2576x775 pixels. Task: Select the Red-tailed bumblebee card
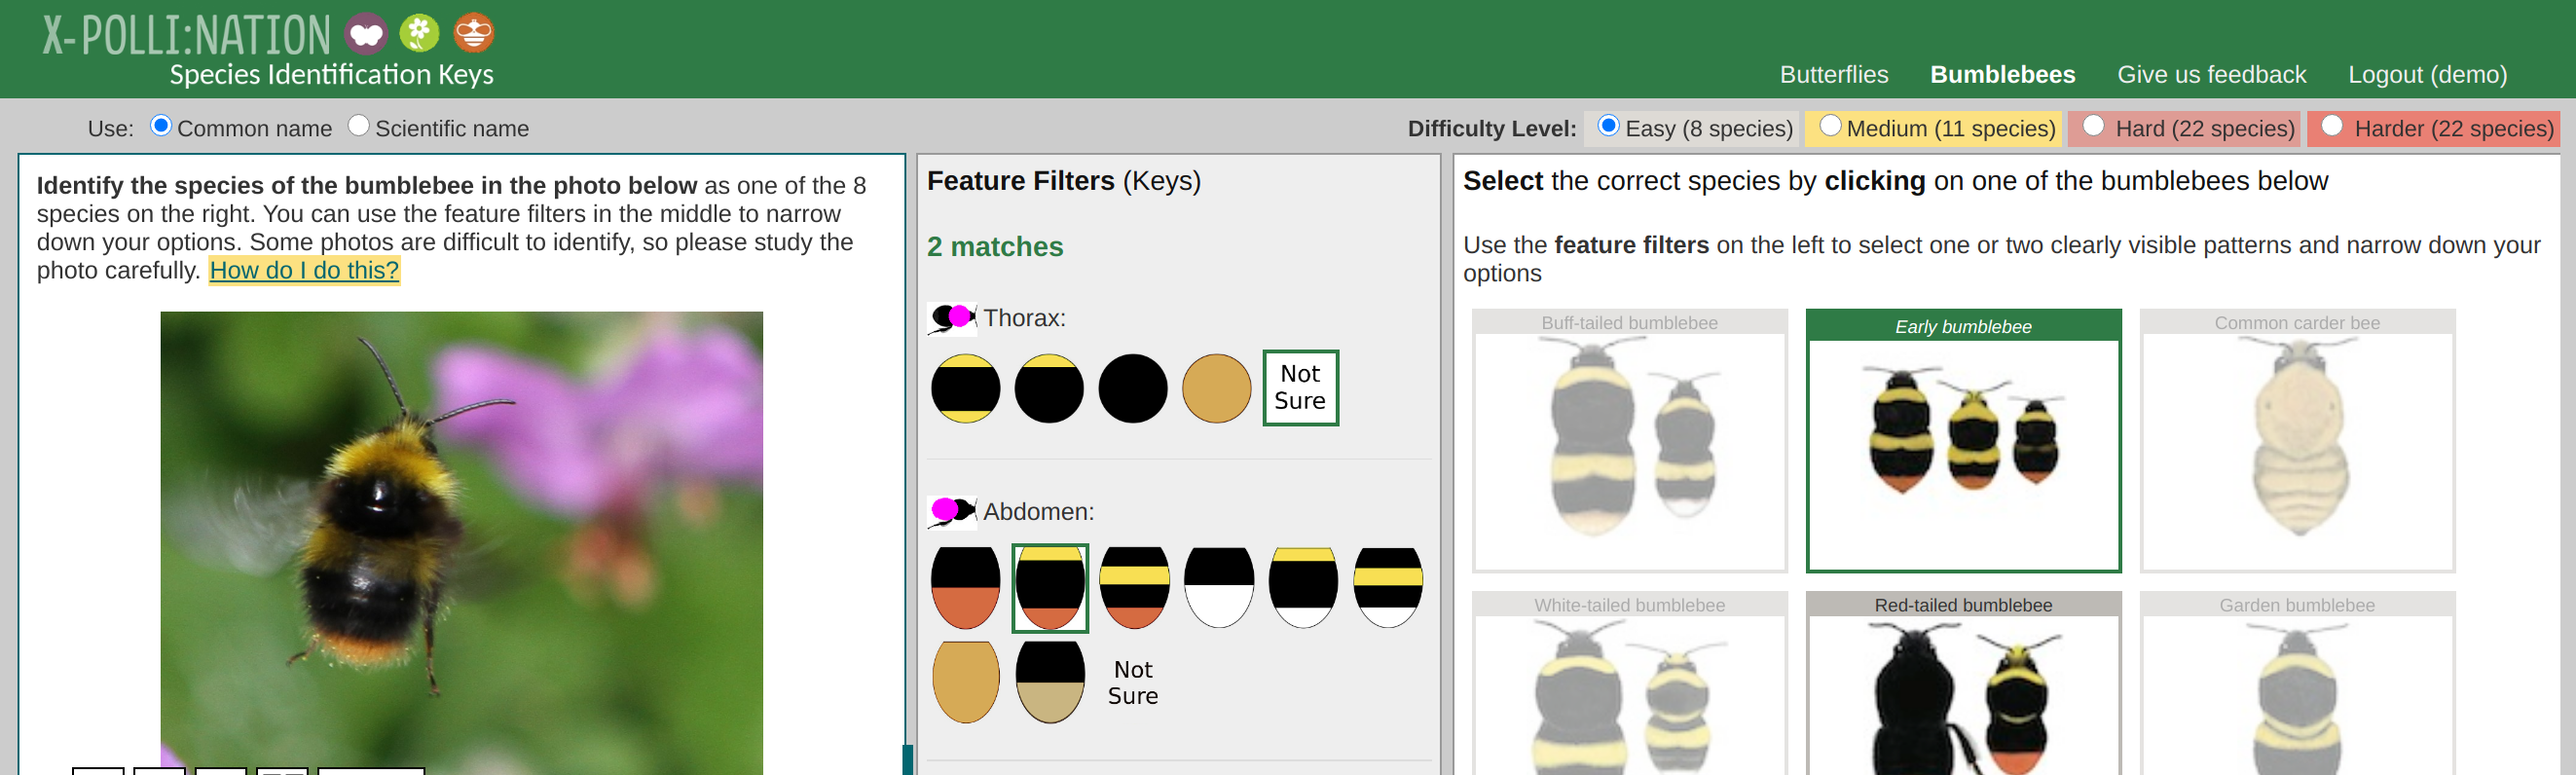click(1963, 683)
